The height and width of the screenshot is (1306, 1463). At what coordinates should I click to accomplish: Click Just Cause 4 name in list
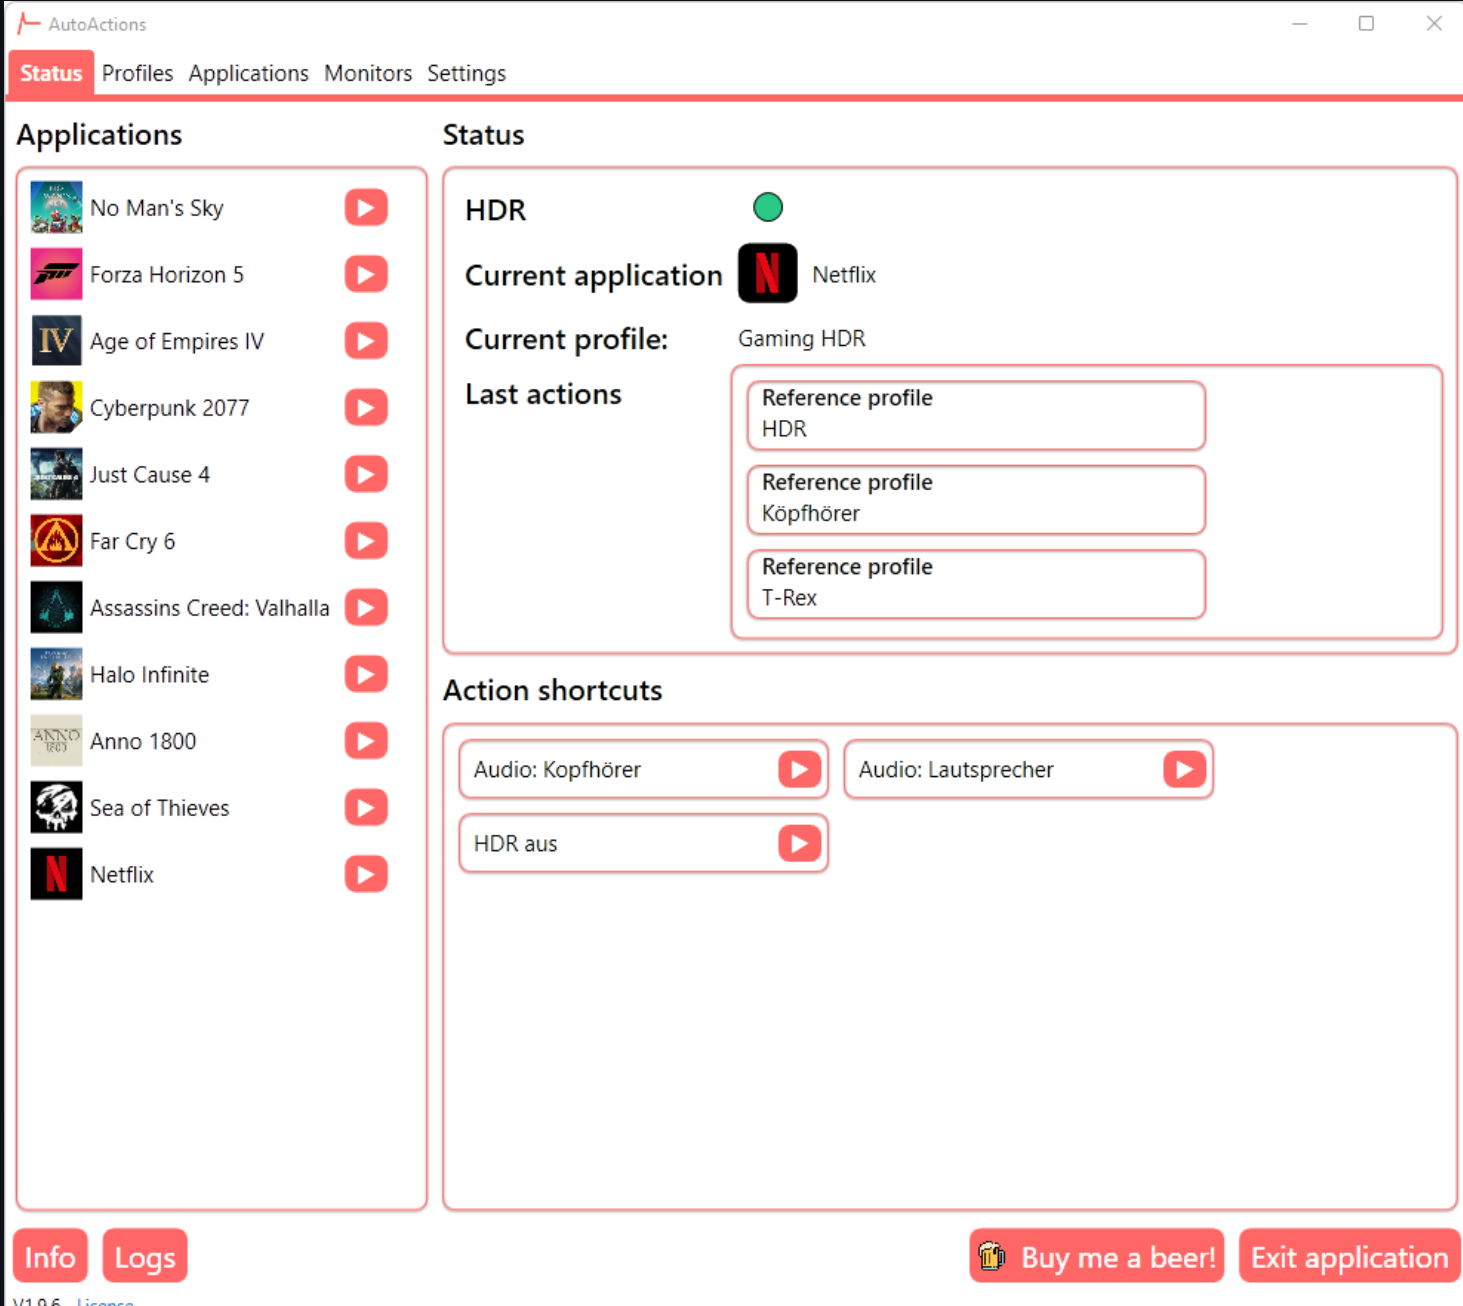click(x=150, y=475)
